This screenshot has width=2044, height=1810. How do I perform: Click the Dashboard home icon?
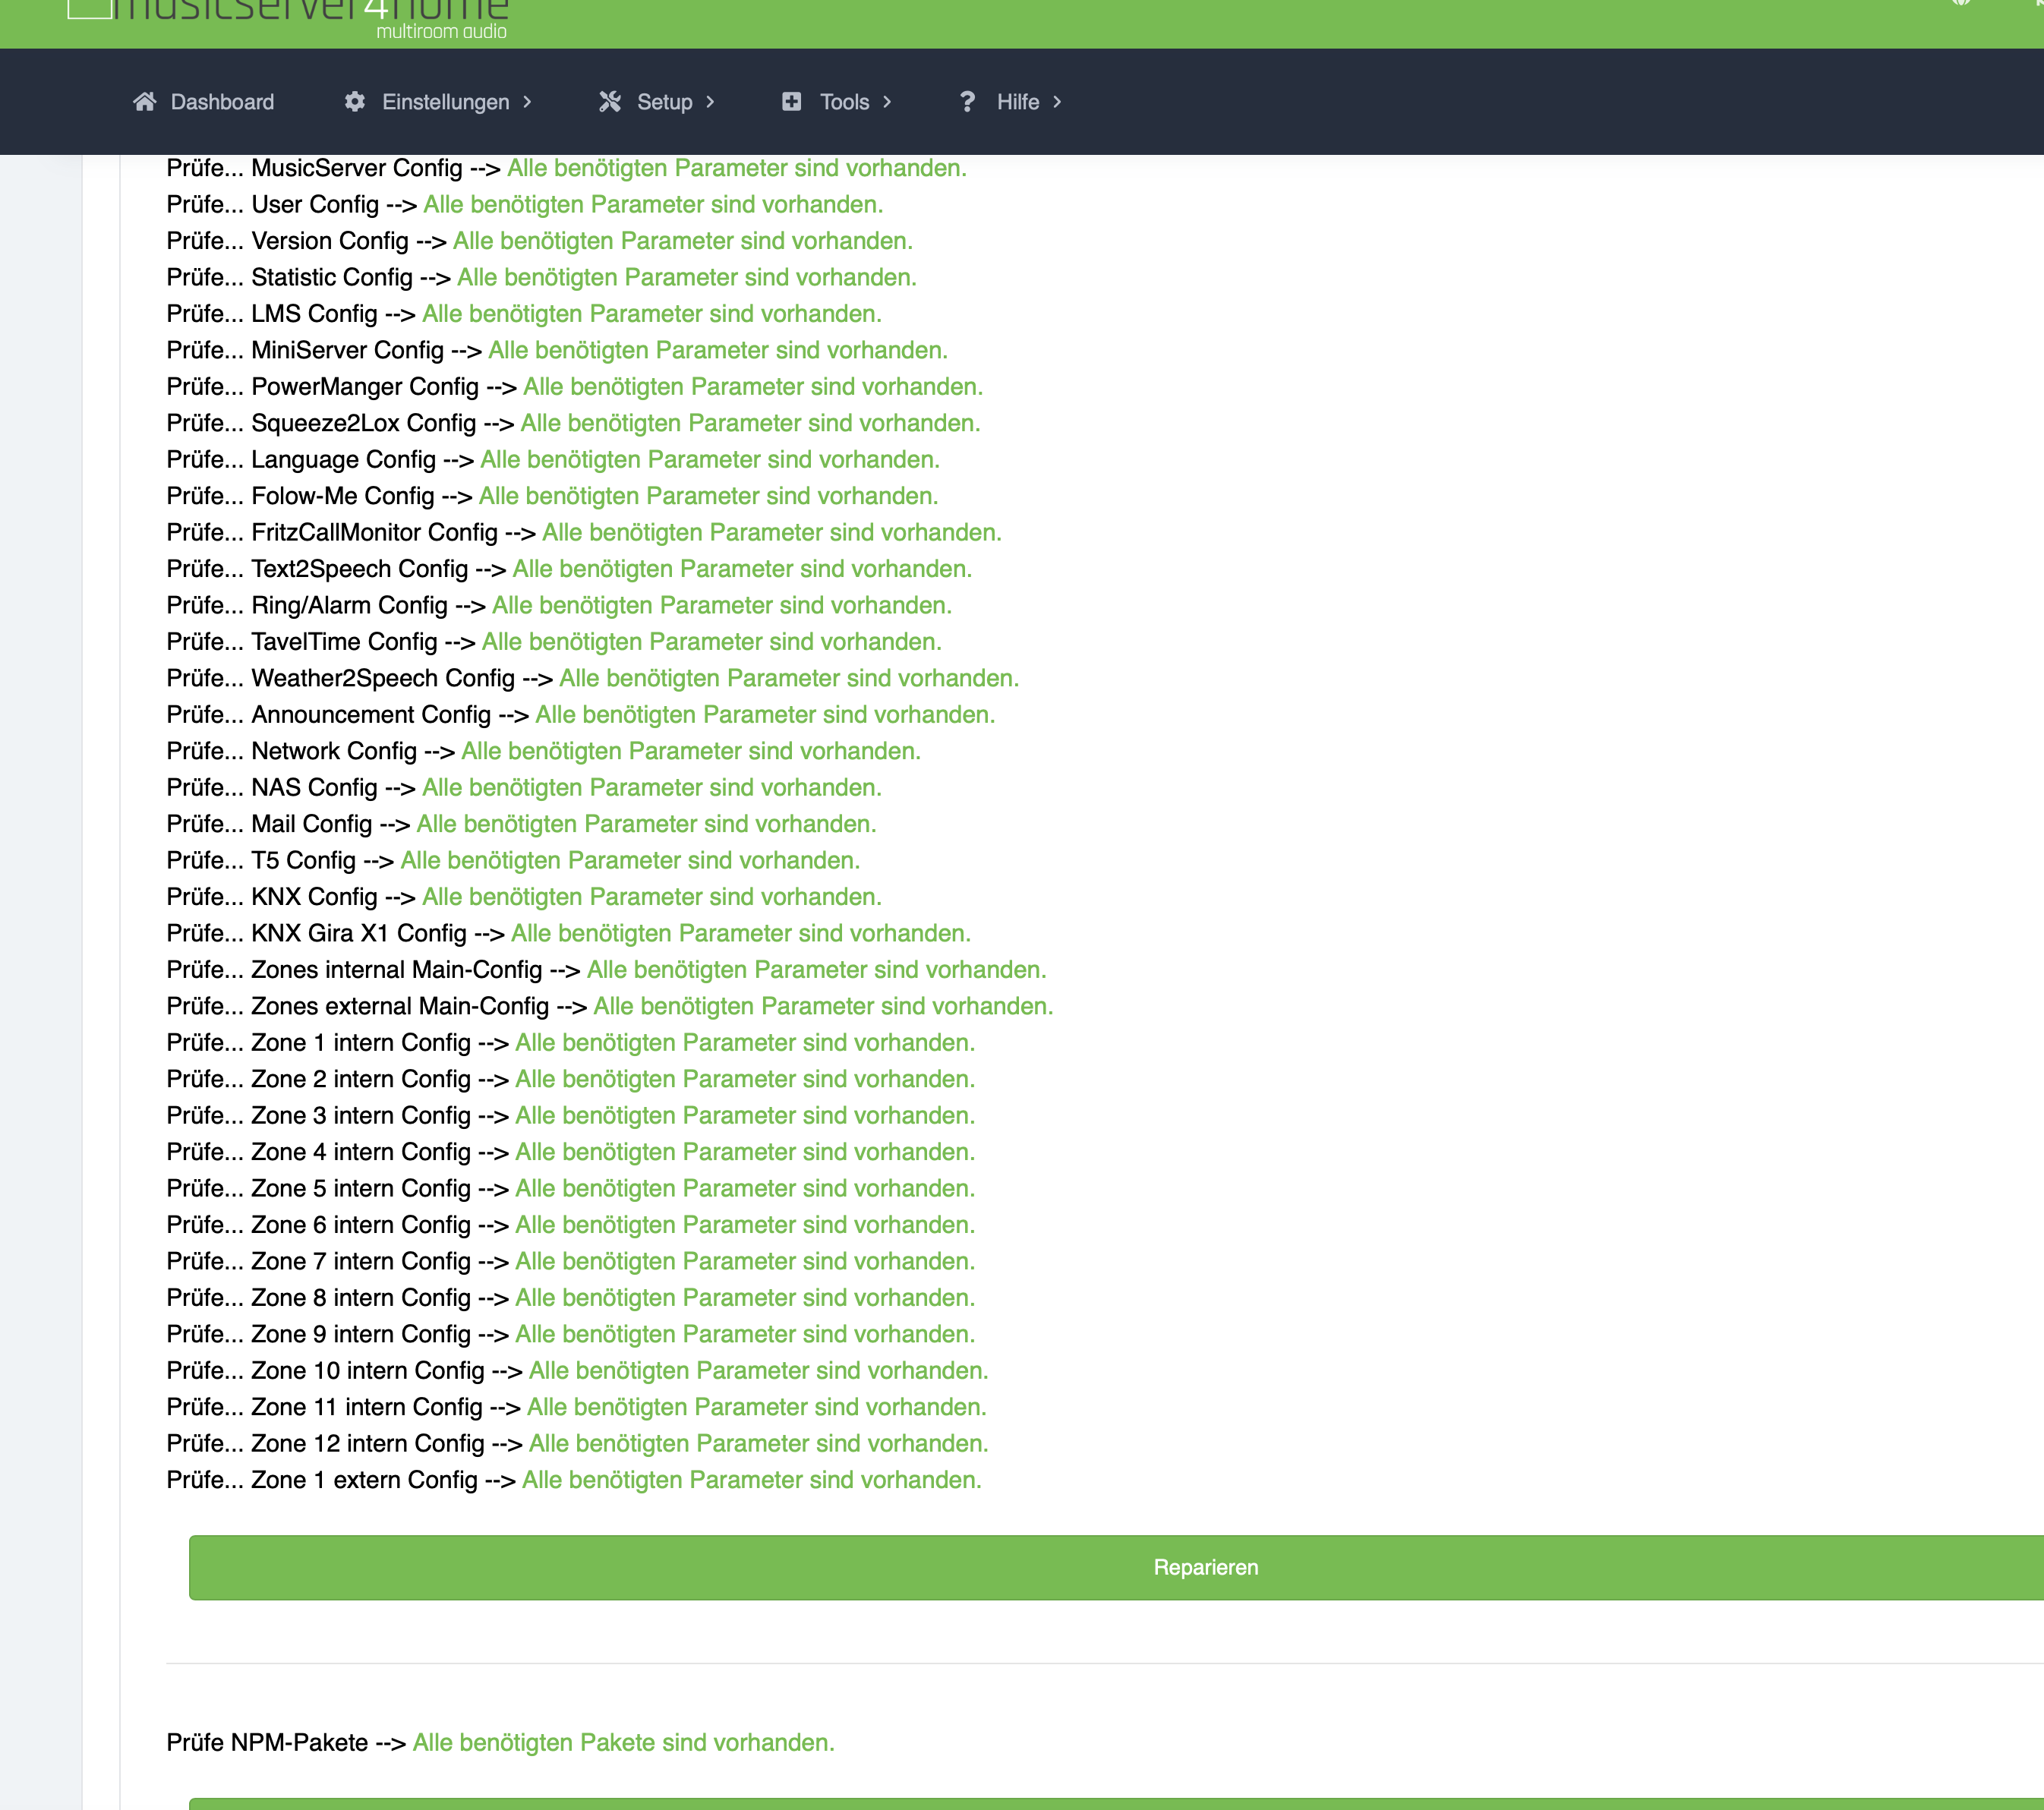tap(145, 102)
